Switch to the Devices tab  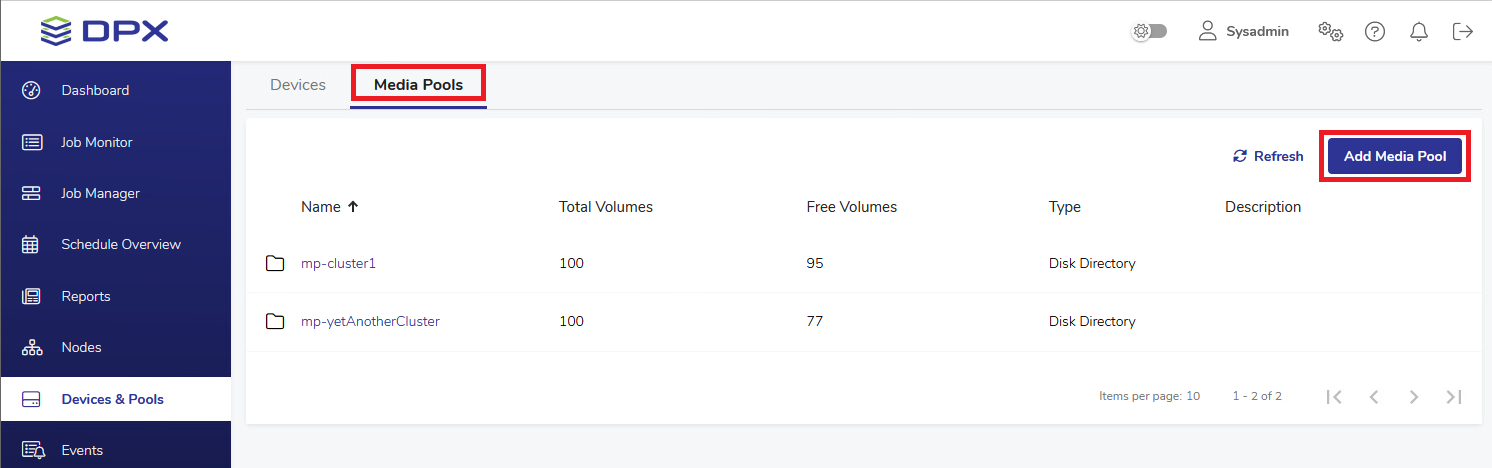point(298,85)
